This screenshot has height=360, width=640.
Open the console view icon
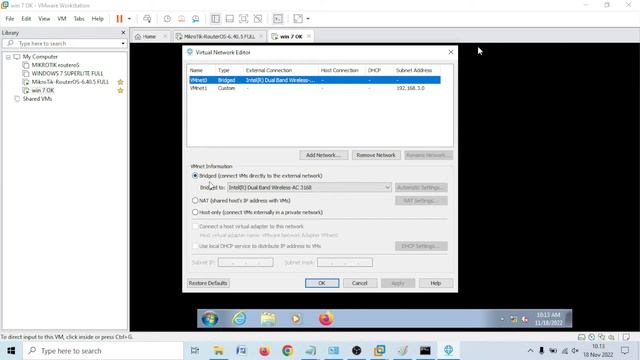pyautogui.click(x=278, y=19)
